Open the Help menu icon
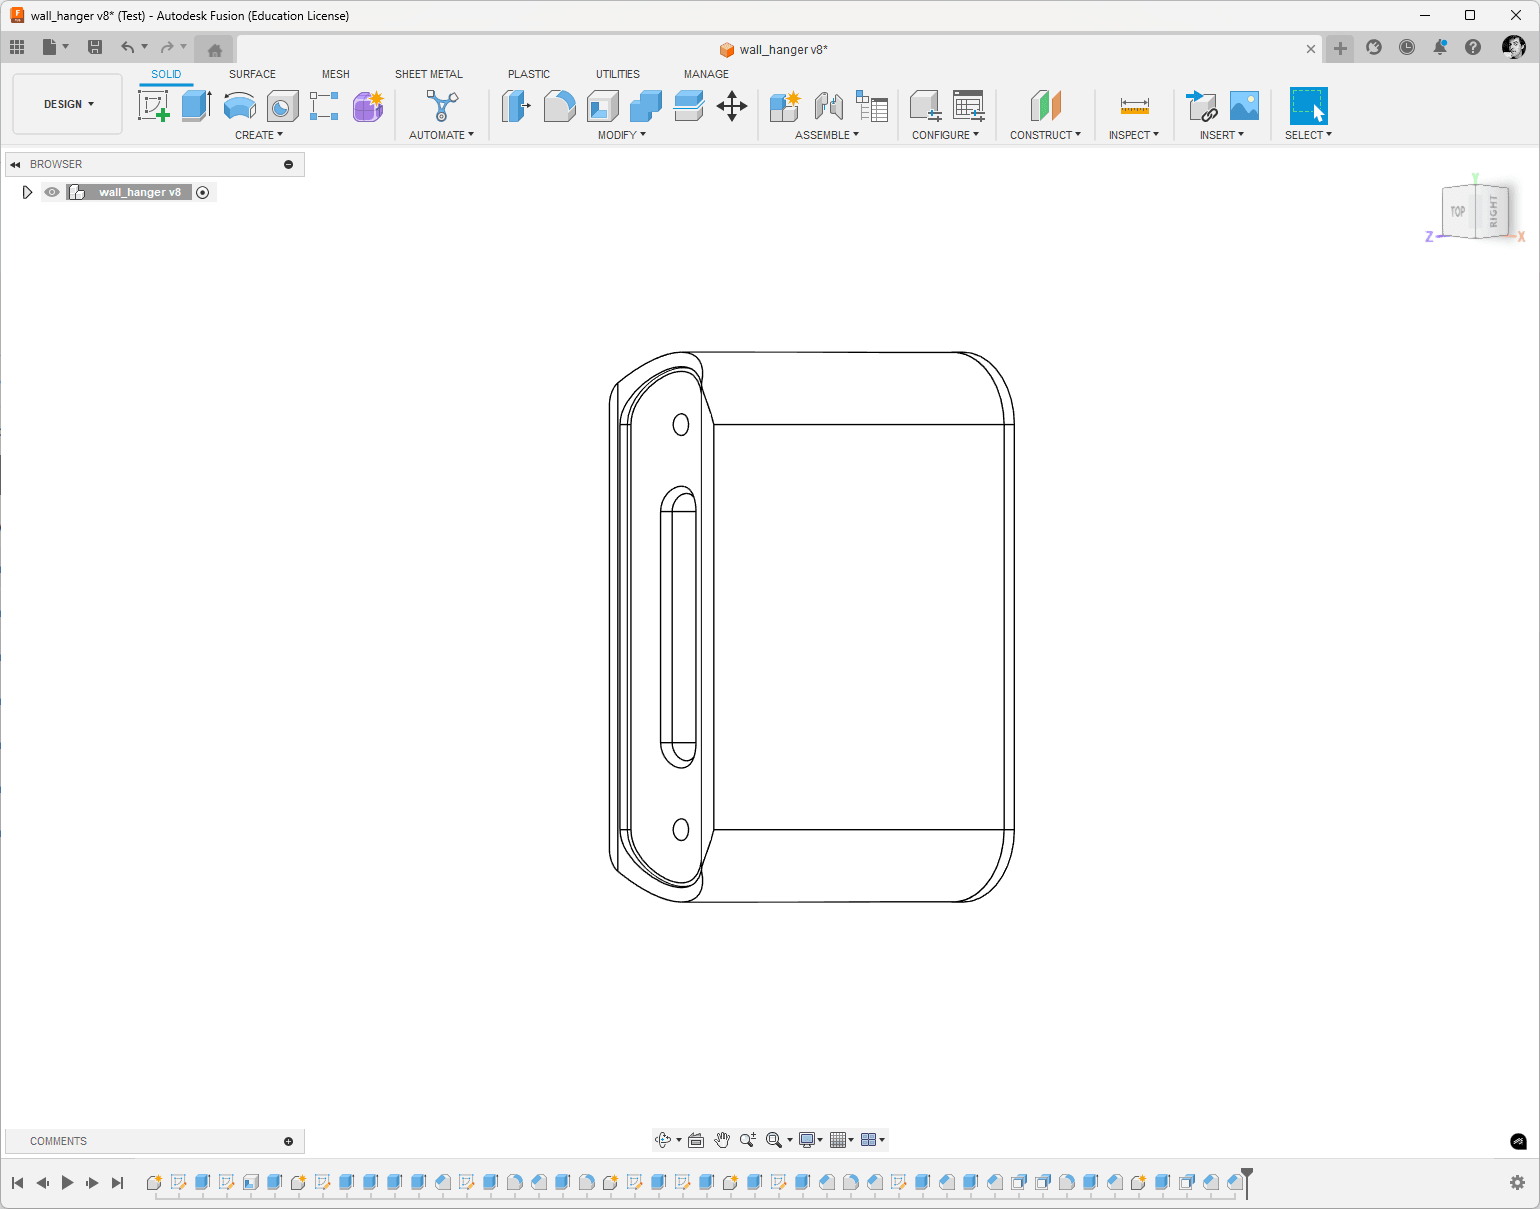Screen dimensions: 1540x1209 pos(1473,47)
